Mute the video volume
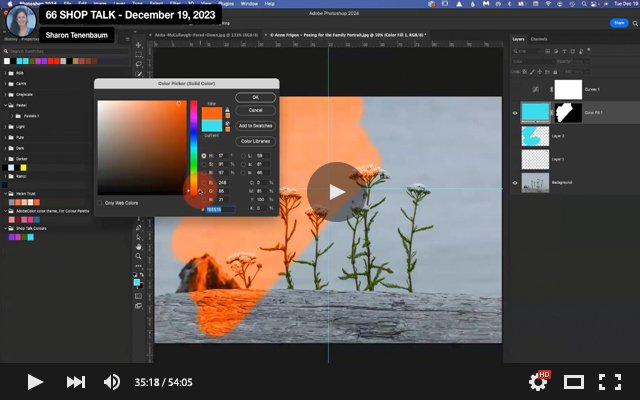Image resolution: width=640 pixels, height=400 pixels. tap(111, 382)
